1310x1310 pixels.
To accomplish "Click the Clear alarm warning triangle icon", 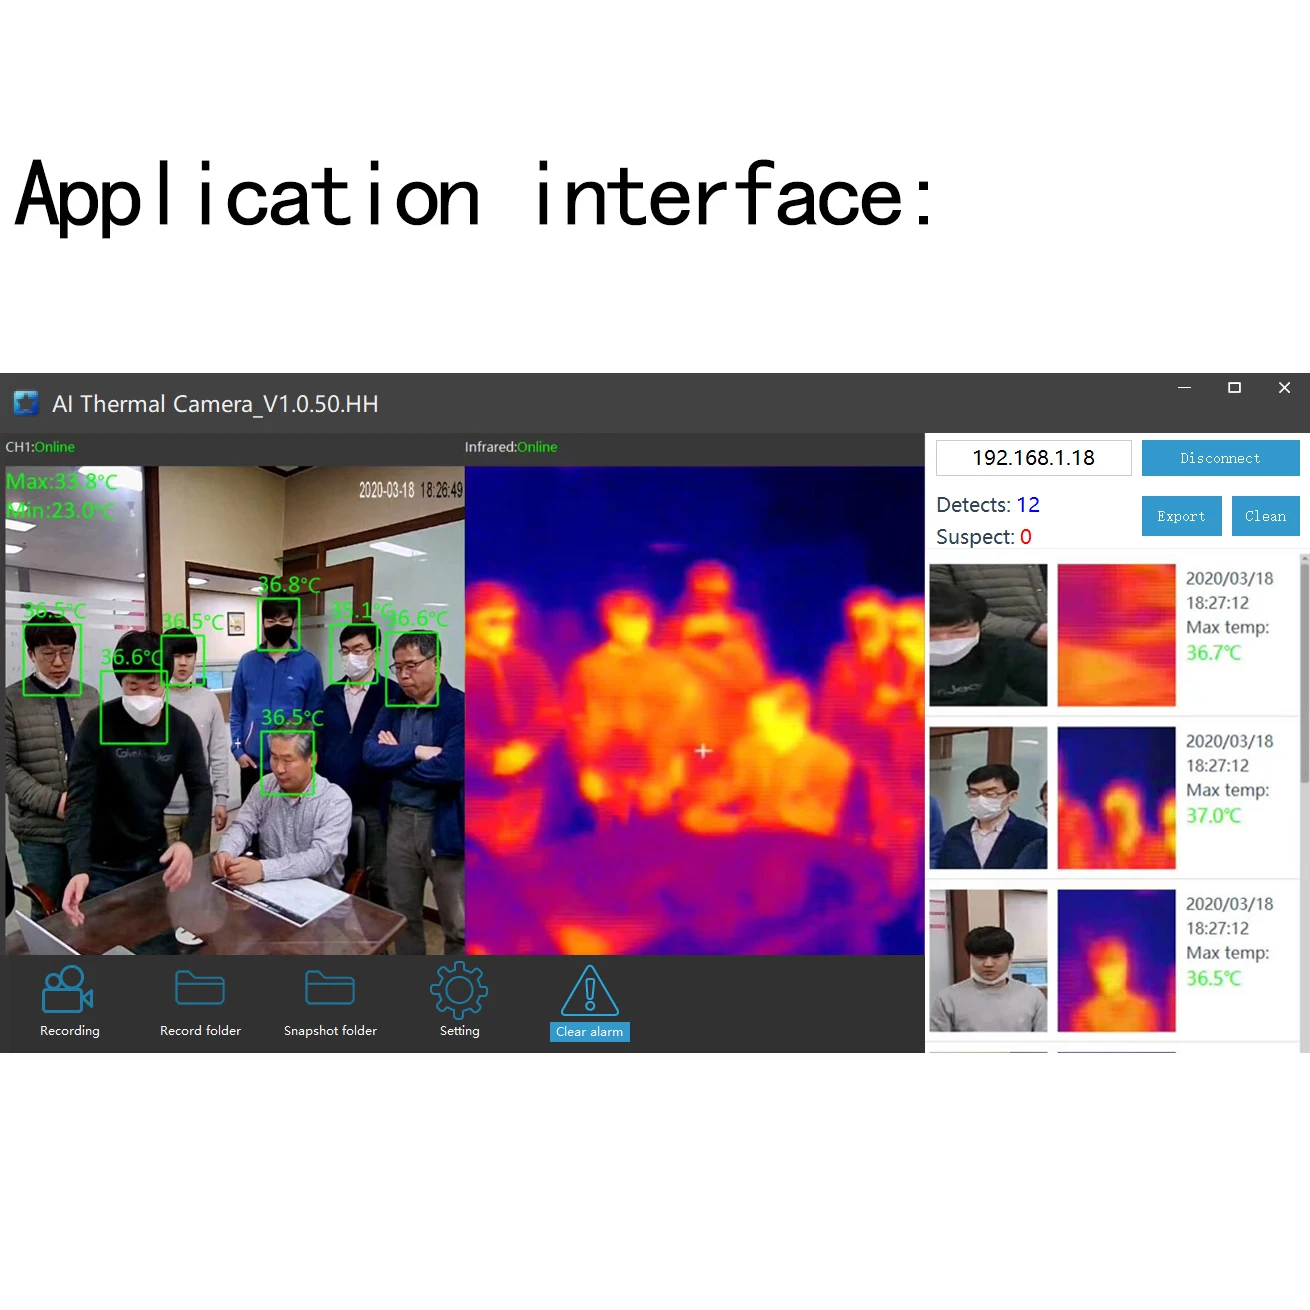I will click(589, 992).
